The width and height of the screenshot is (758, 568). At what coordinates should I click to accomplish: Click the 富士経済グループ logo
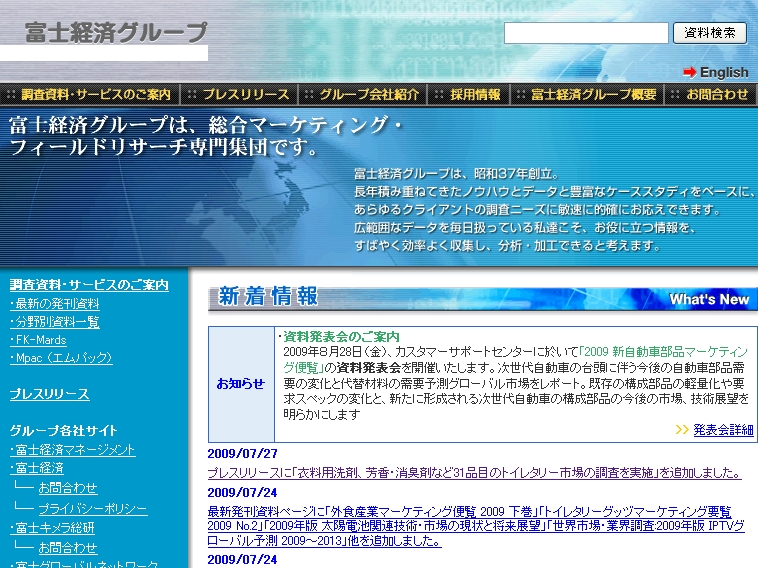116,32
